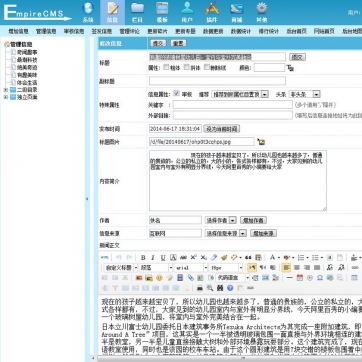Image resolution: width=362 pixels, height=362 pixels.
Task: Align text left in the editor
Action: click(x=286, y=267)
